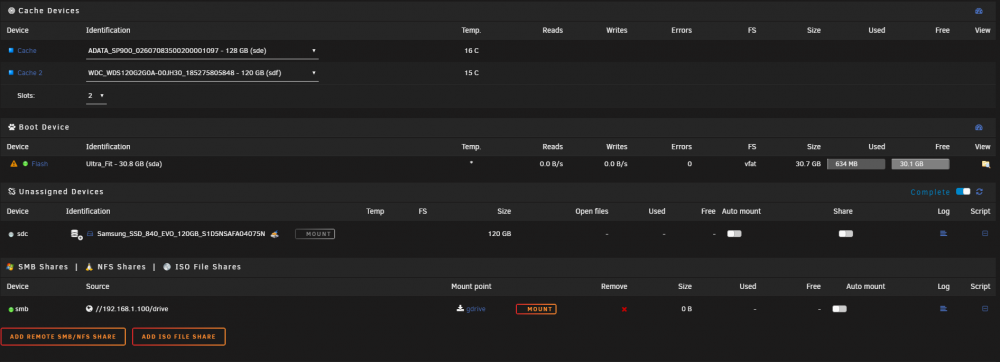Click the small drive icon before Samsung_SSD_840

coord(90,234)
